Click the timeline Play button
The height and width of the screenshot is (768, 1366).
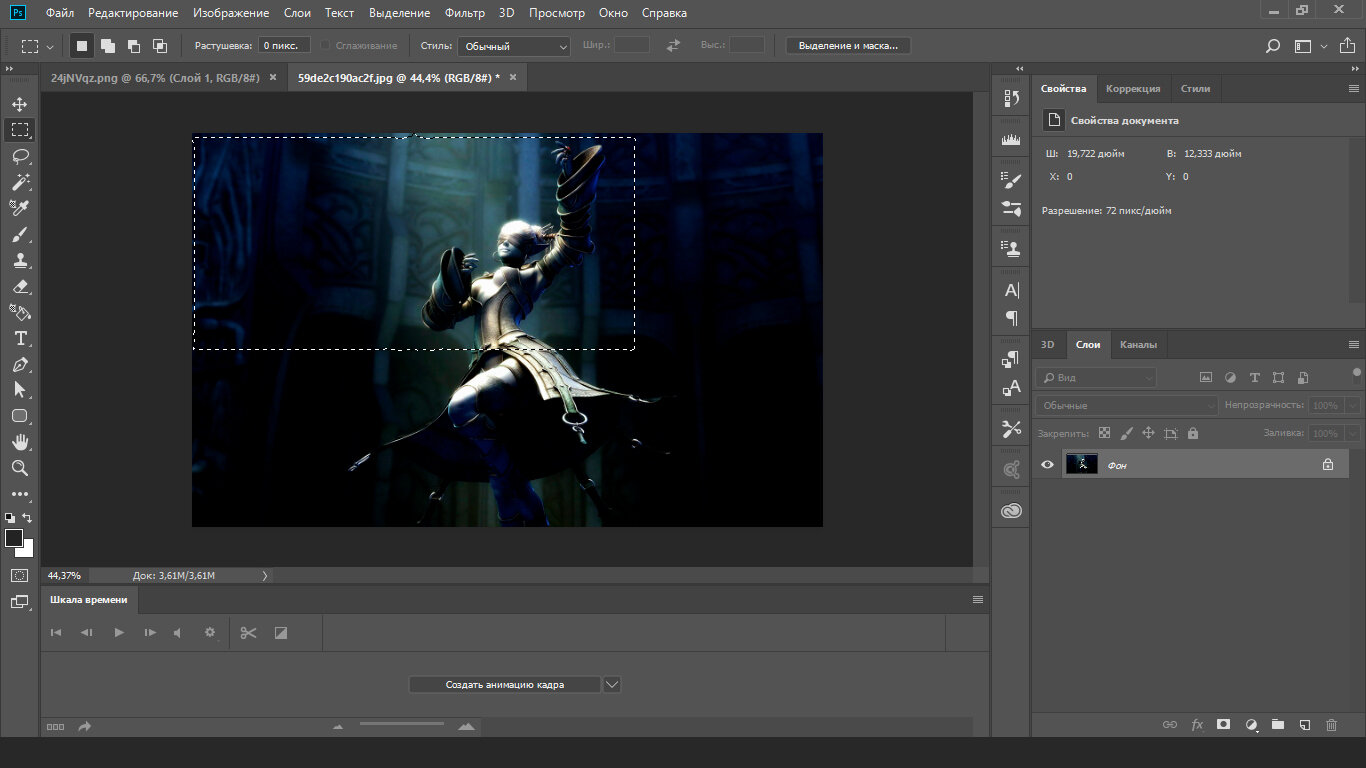point(119,632)
